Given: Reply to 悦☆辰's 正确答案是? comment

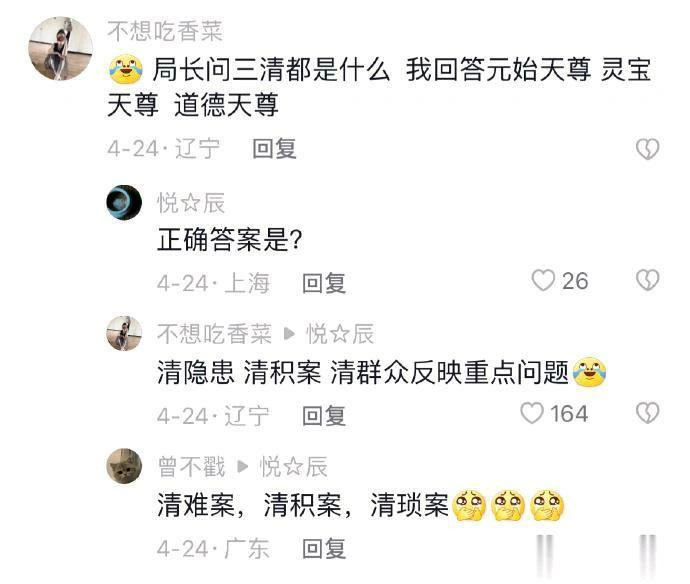Looking at the screenshot, I should click(324, 283).
